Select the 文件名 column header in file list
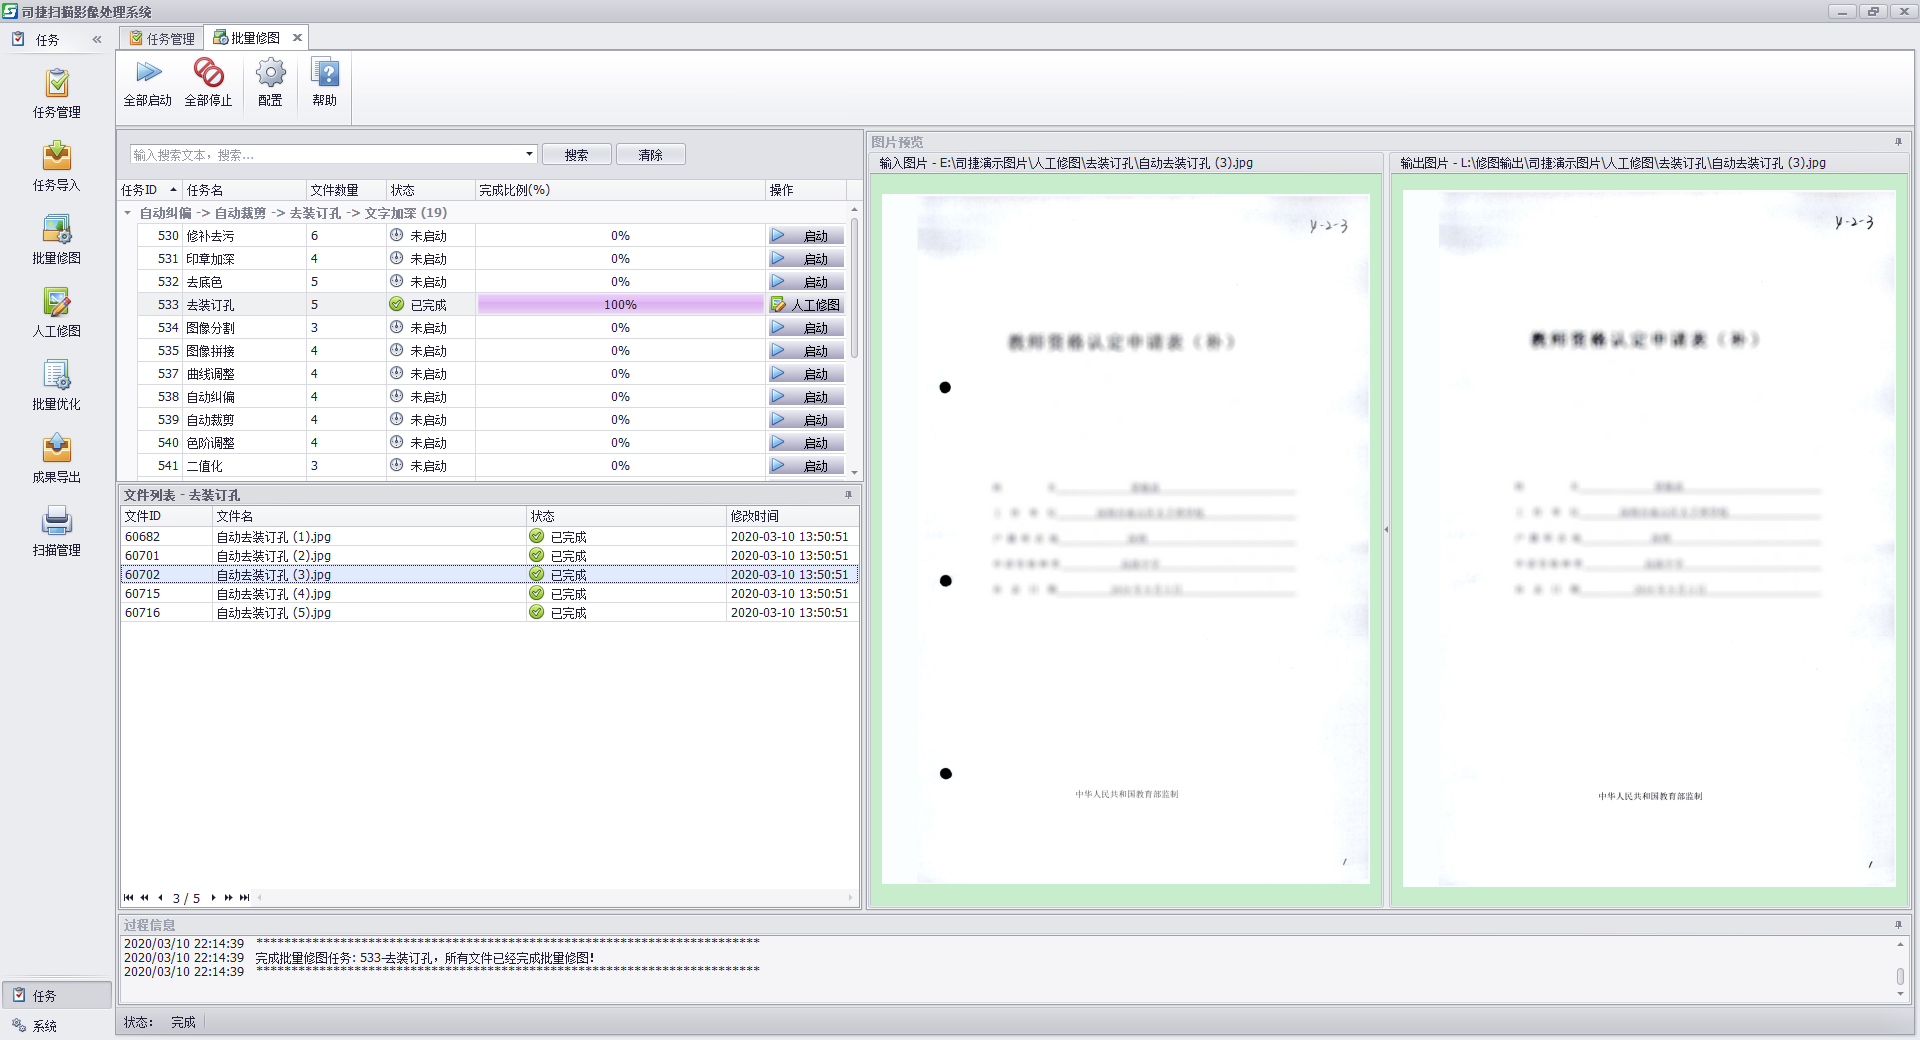 click(x=370, y=516)
